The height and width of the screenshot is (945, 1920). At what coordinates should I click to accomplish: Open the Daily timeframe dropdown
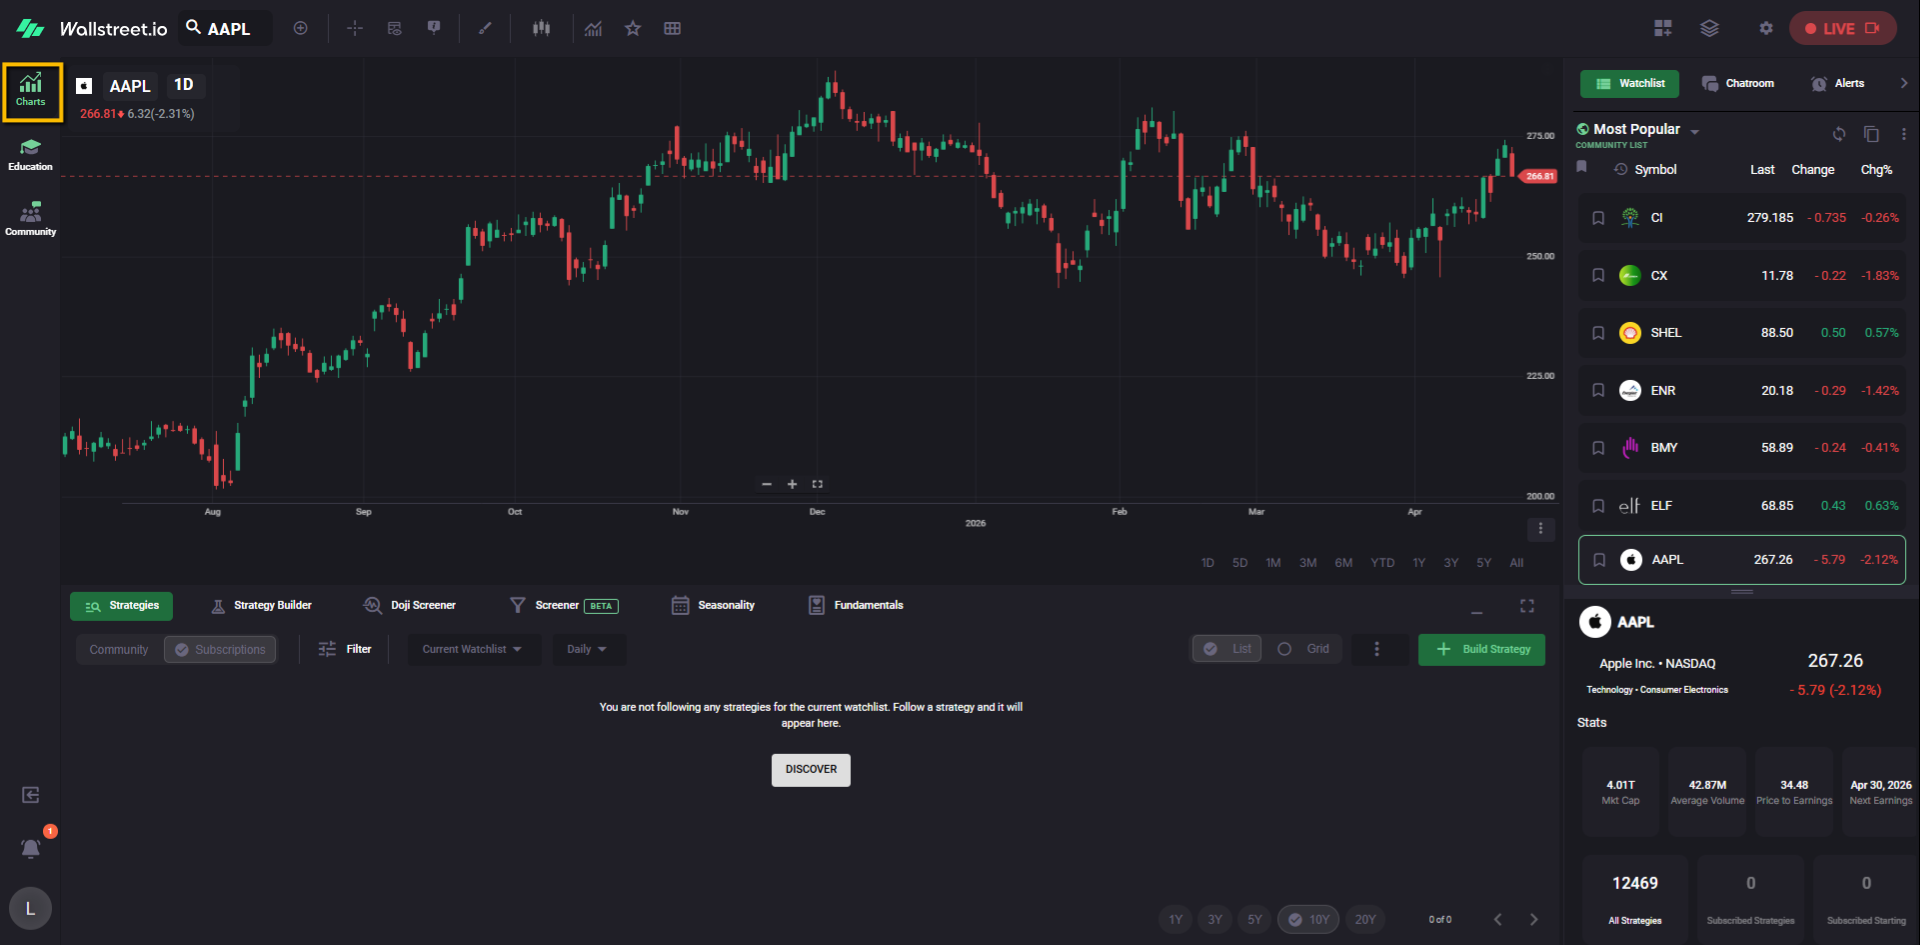[587, 649]
